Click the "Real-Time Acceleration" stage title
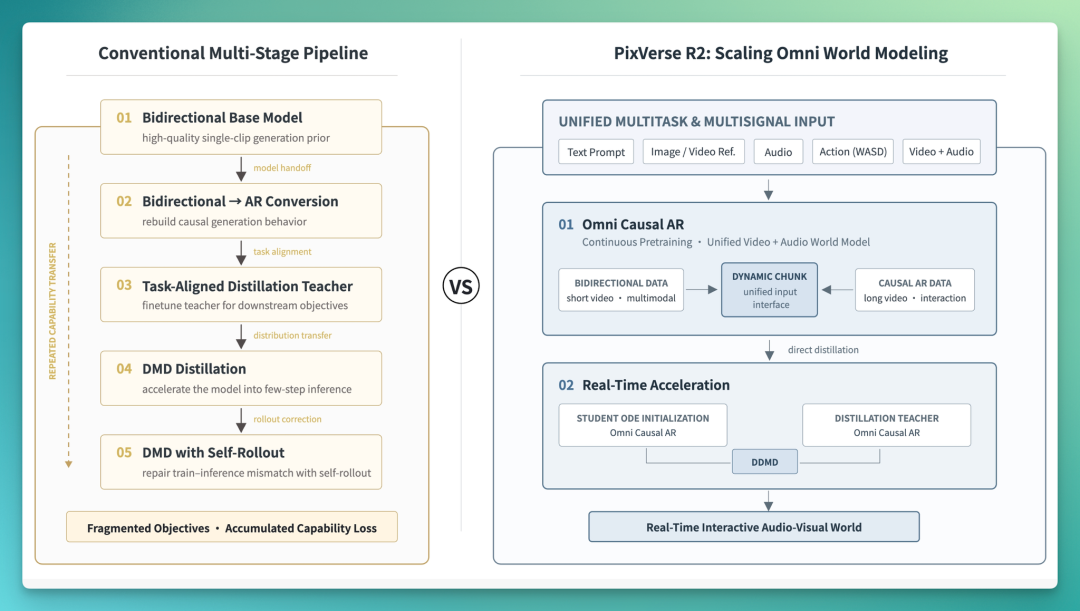 [x=656, y=385]
